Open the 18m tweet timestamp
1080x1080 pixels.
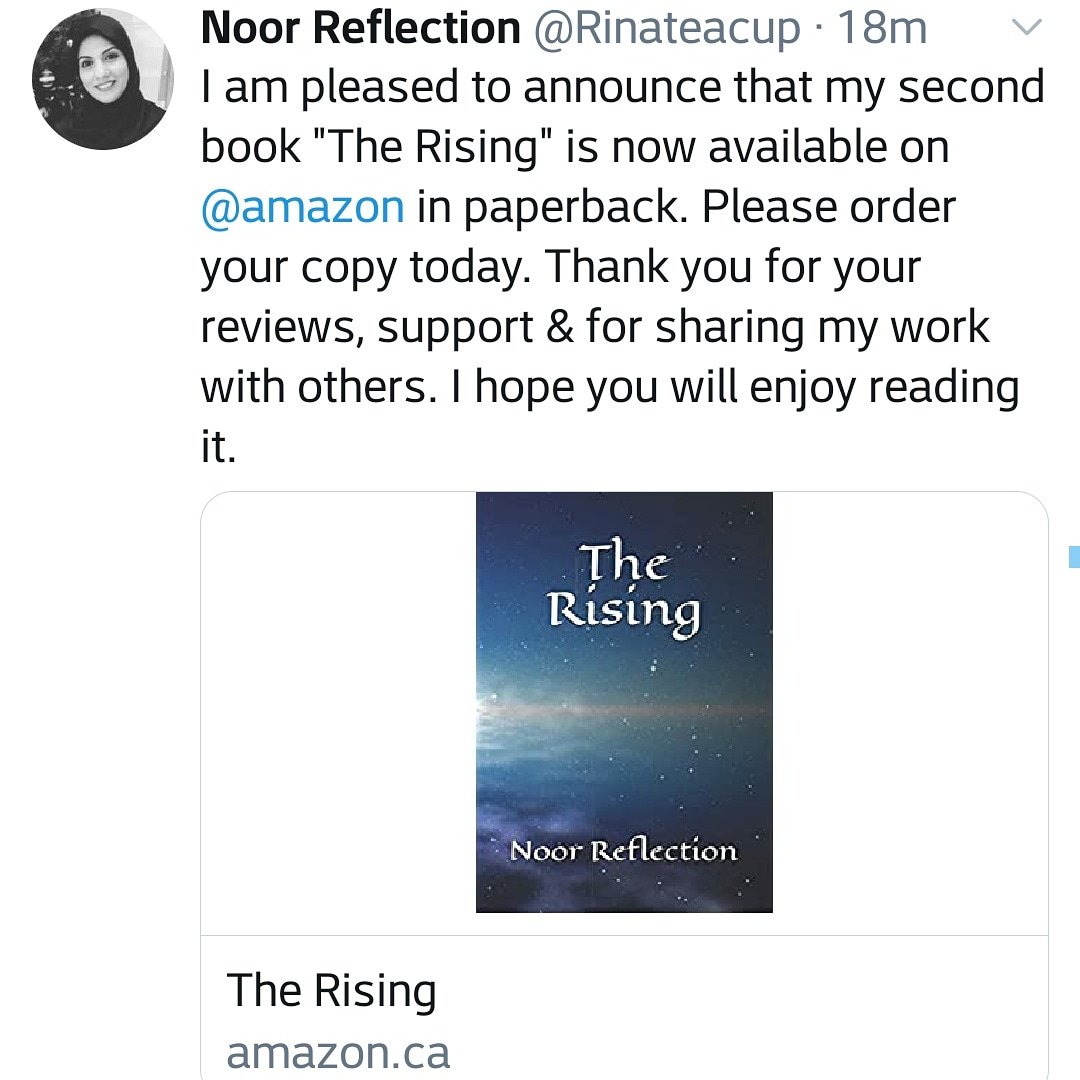883,29
